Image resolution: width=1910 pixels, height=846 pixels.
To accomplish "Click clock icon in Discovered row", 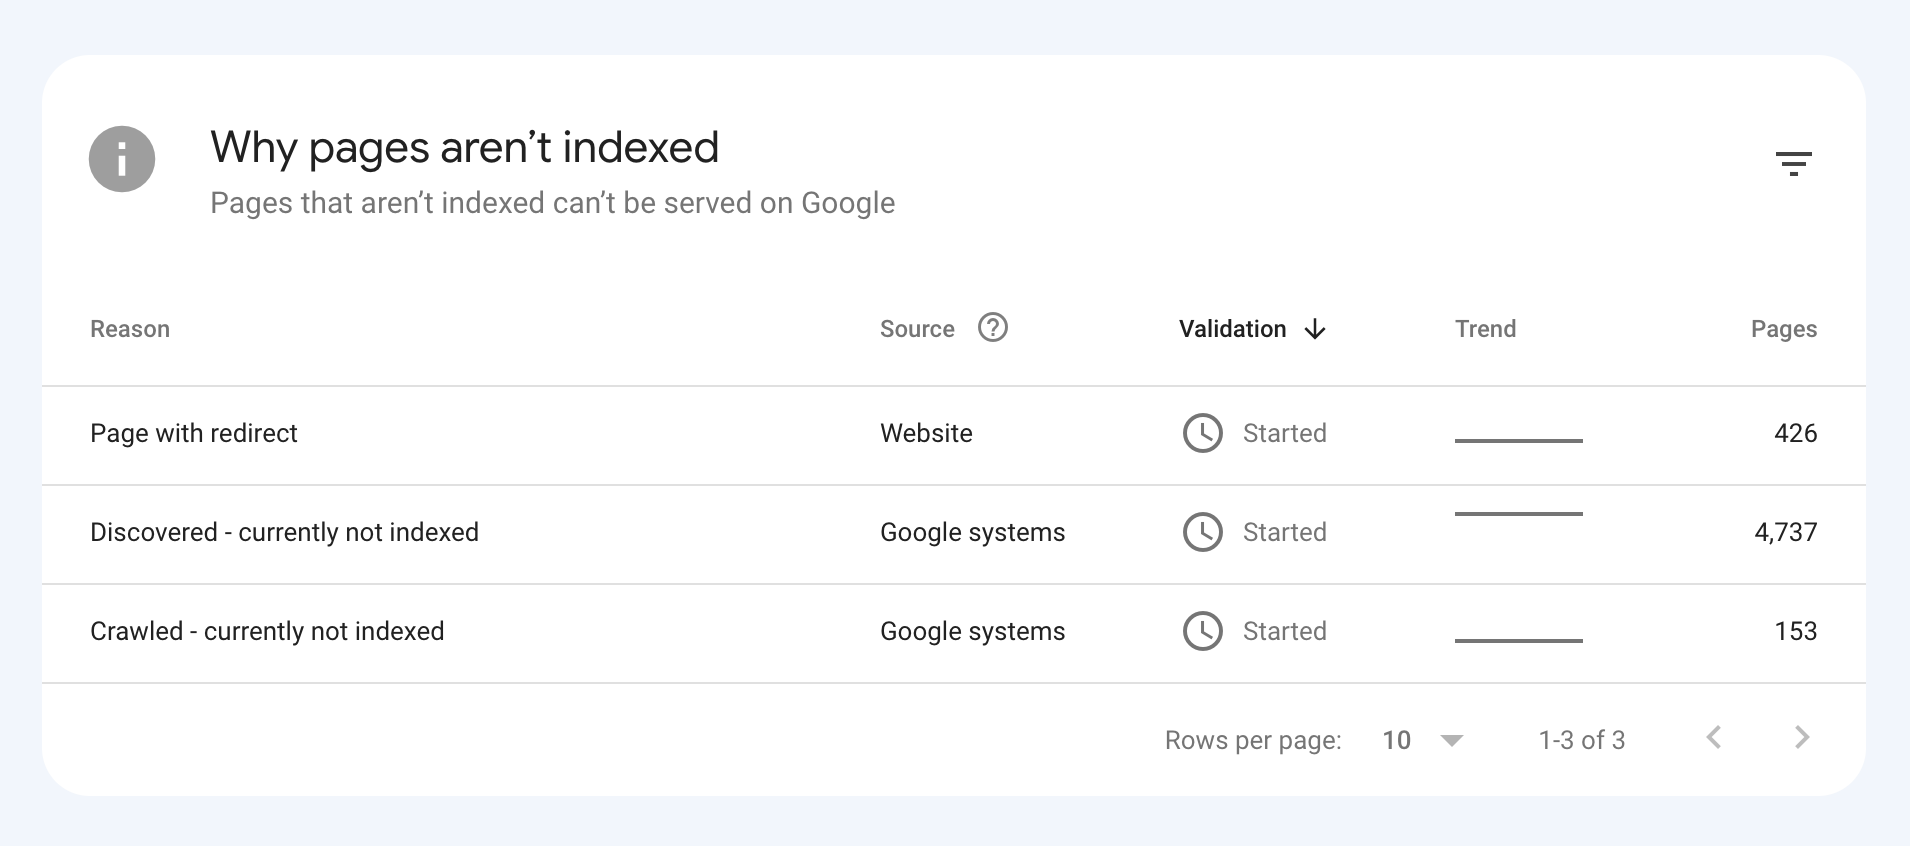I will pos(1202,532).
